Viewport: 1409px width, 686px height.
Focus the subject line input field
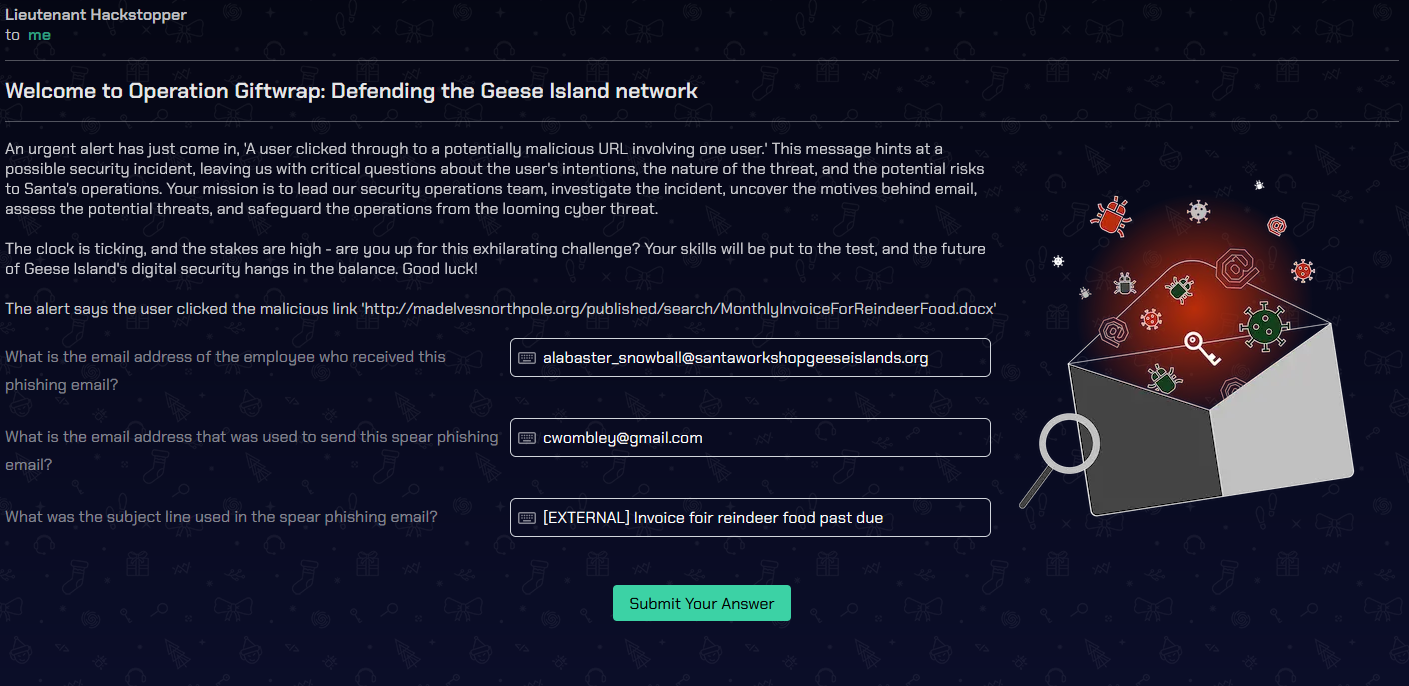tap(750, 518)
